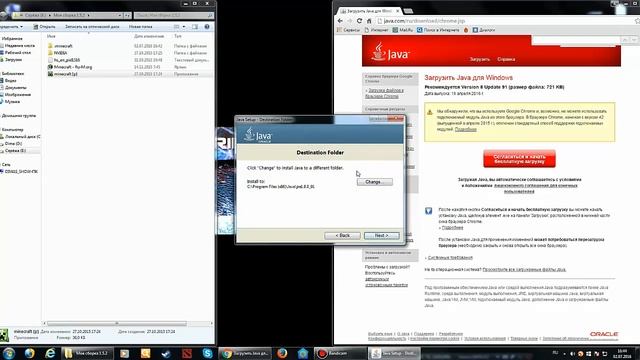Toggle the Explorer preview pane button
The image size is (640, 360).
point(195,27)
